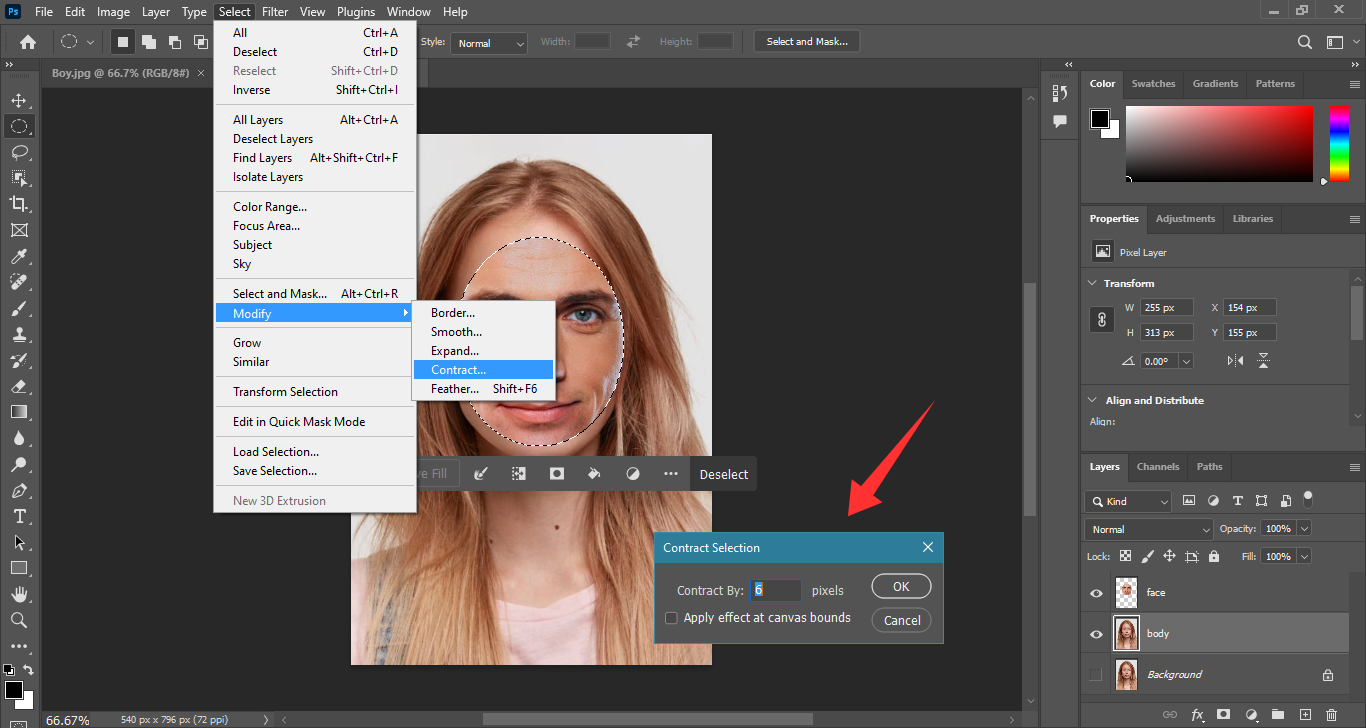Open the Filter menu
This screenshot has width=1366, height=728.
[x=275, y=12]
